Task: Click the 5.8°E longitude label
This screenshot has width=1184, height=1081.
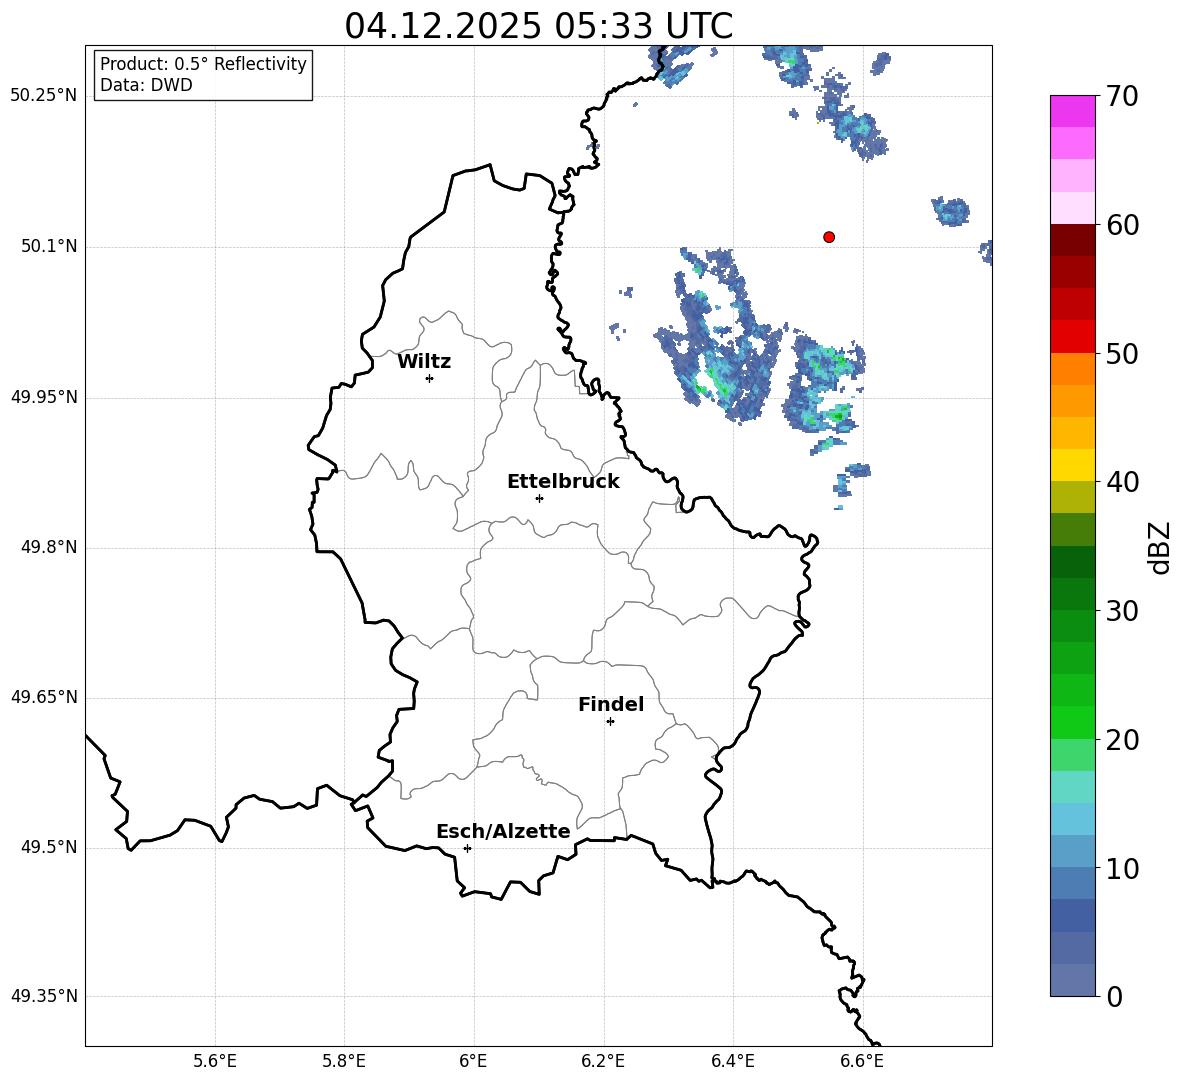Action: (x=344, y=1061)
